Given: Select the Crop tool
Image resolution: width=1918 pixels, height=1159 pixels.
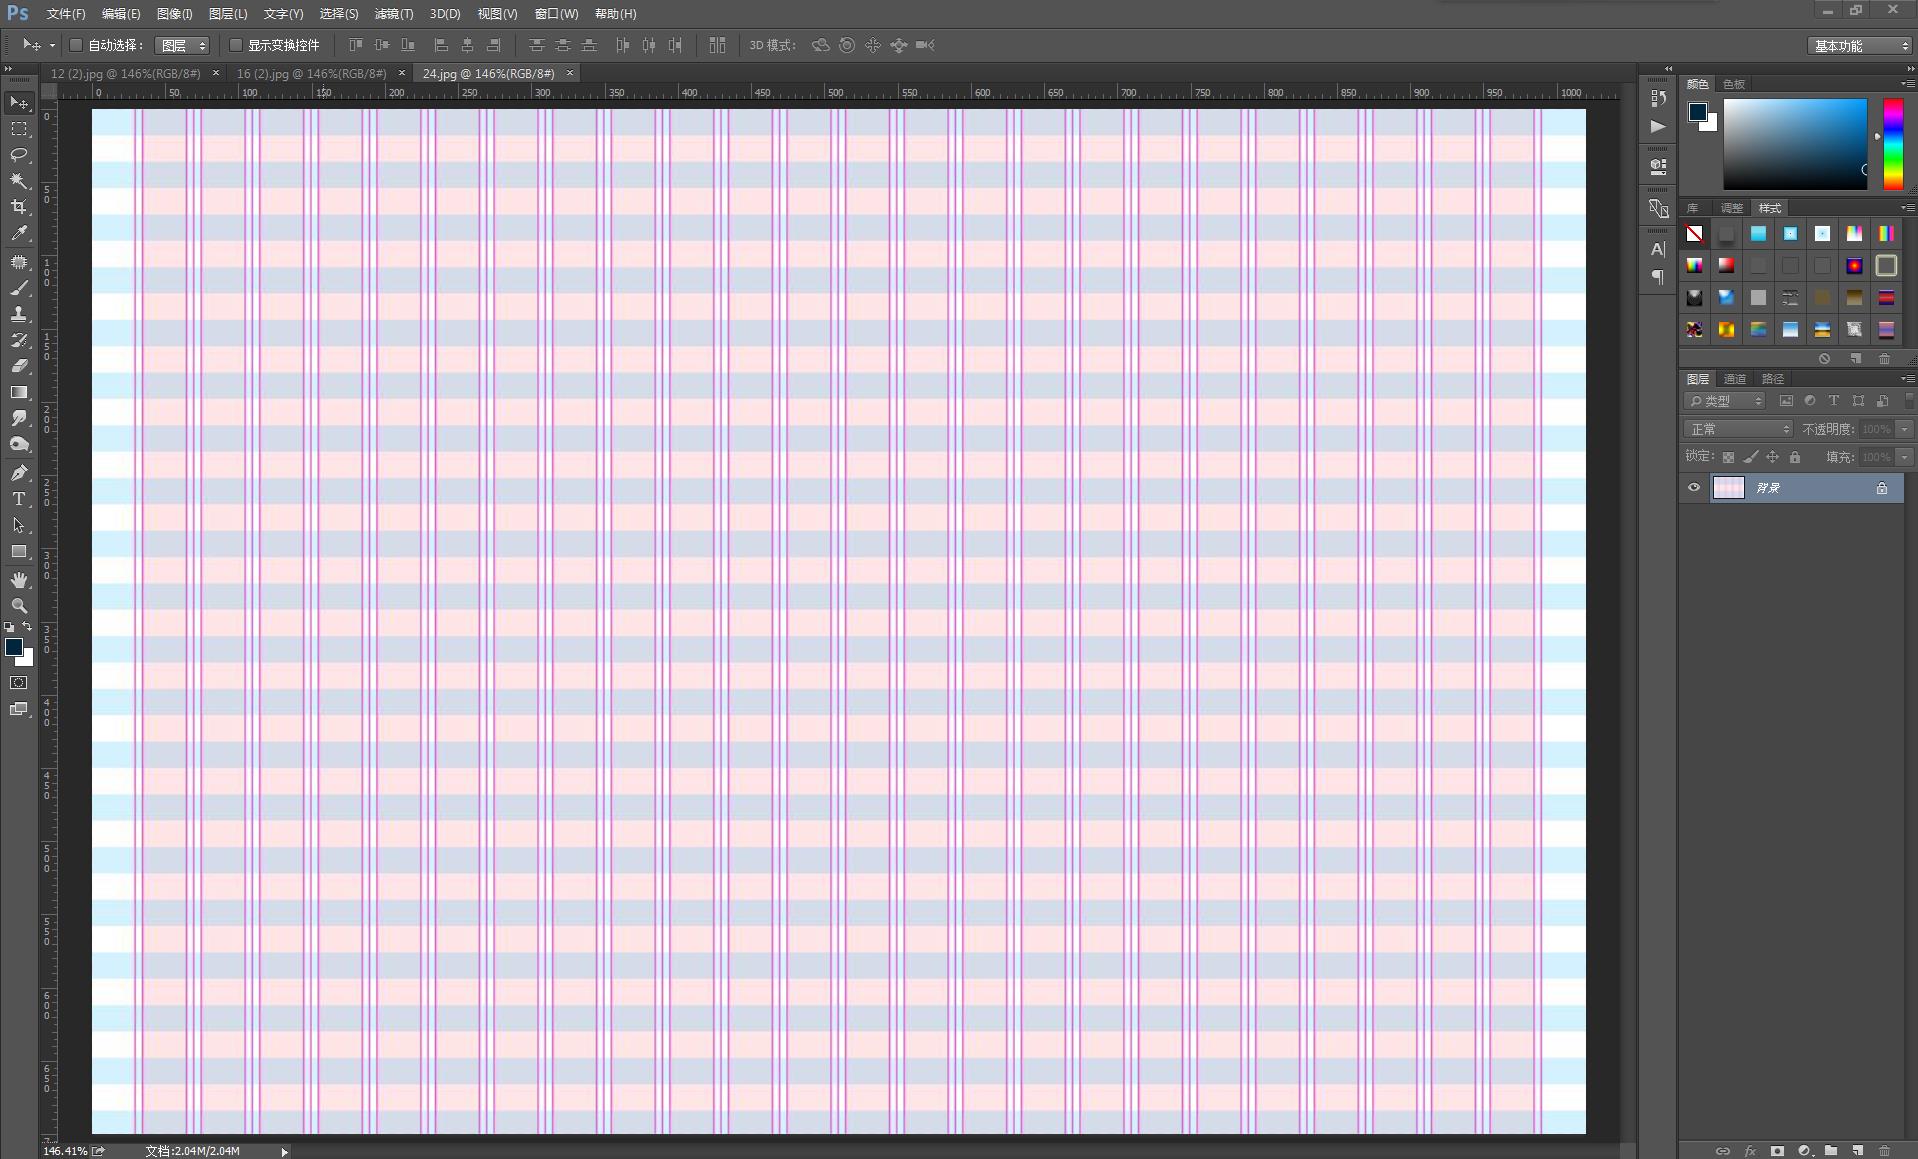Looking at the screenshot, I should tap(19, 207).
